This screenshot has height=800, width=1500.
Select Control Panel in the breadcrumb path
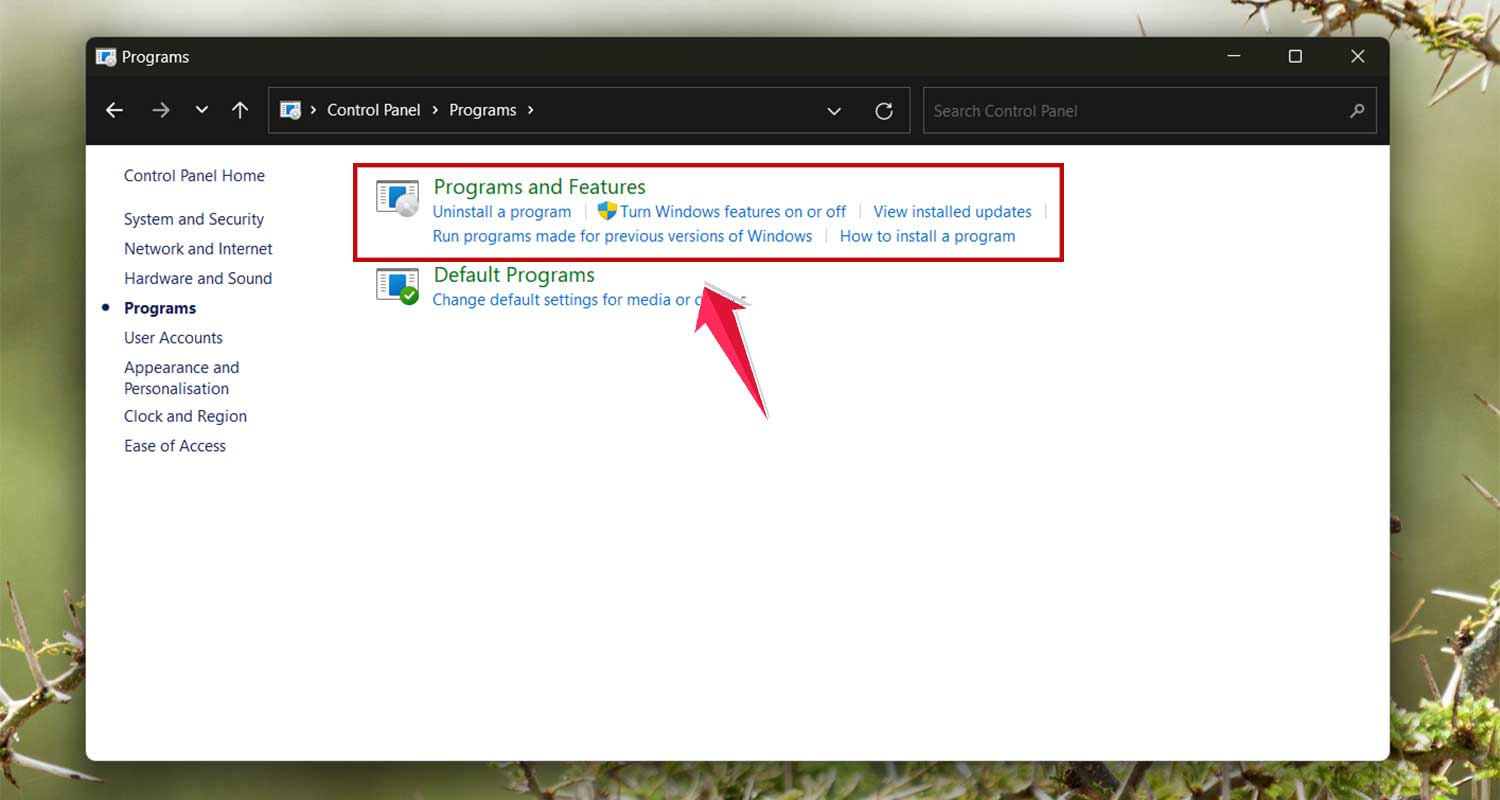[374, 110]
